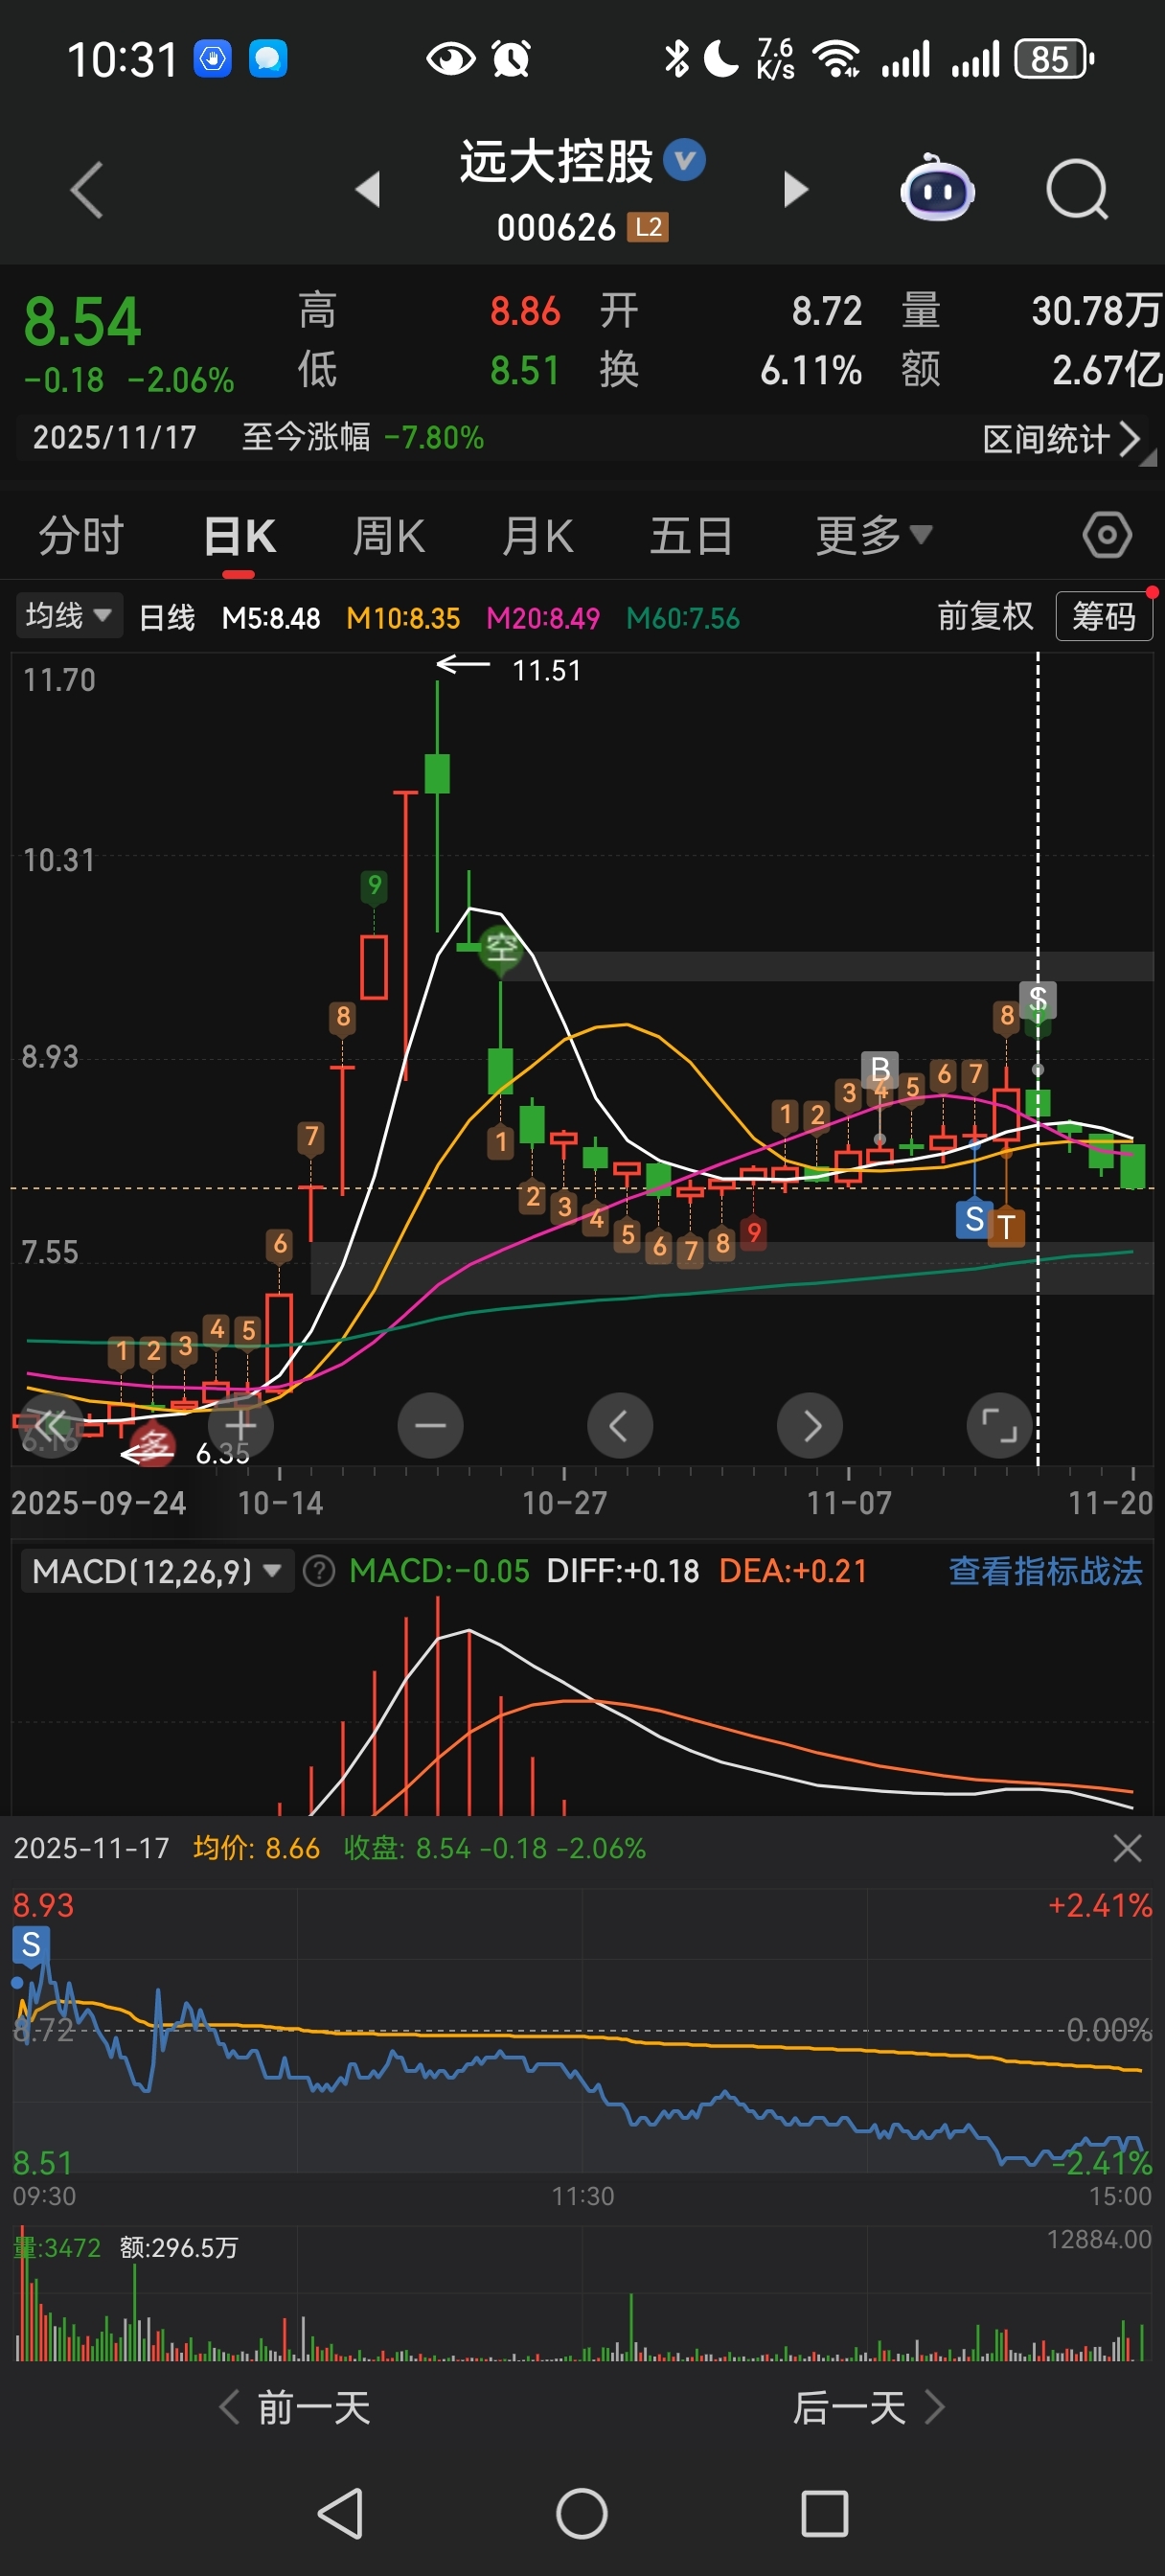Tap Android back navigation button
Viewport: 1165px width, 2576px height.
coord(340,2513)
